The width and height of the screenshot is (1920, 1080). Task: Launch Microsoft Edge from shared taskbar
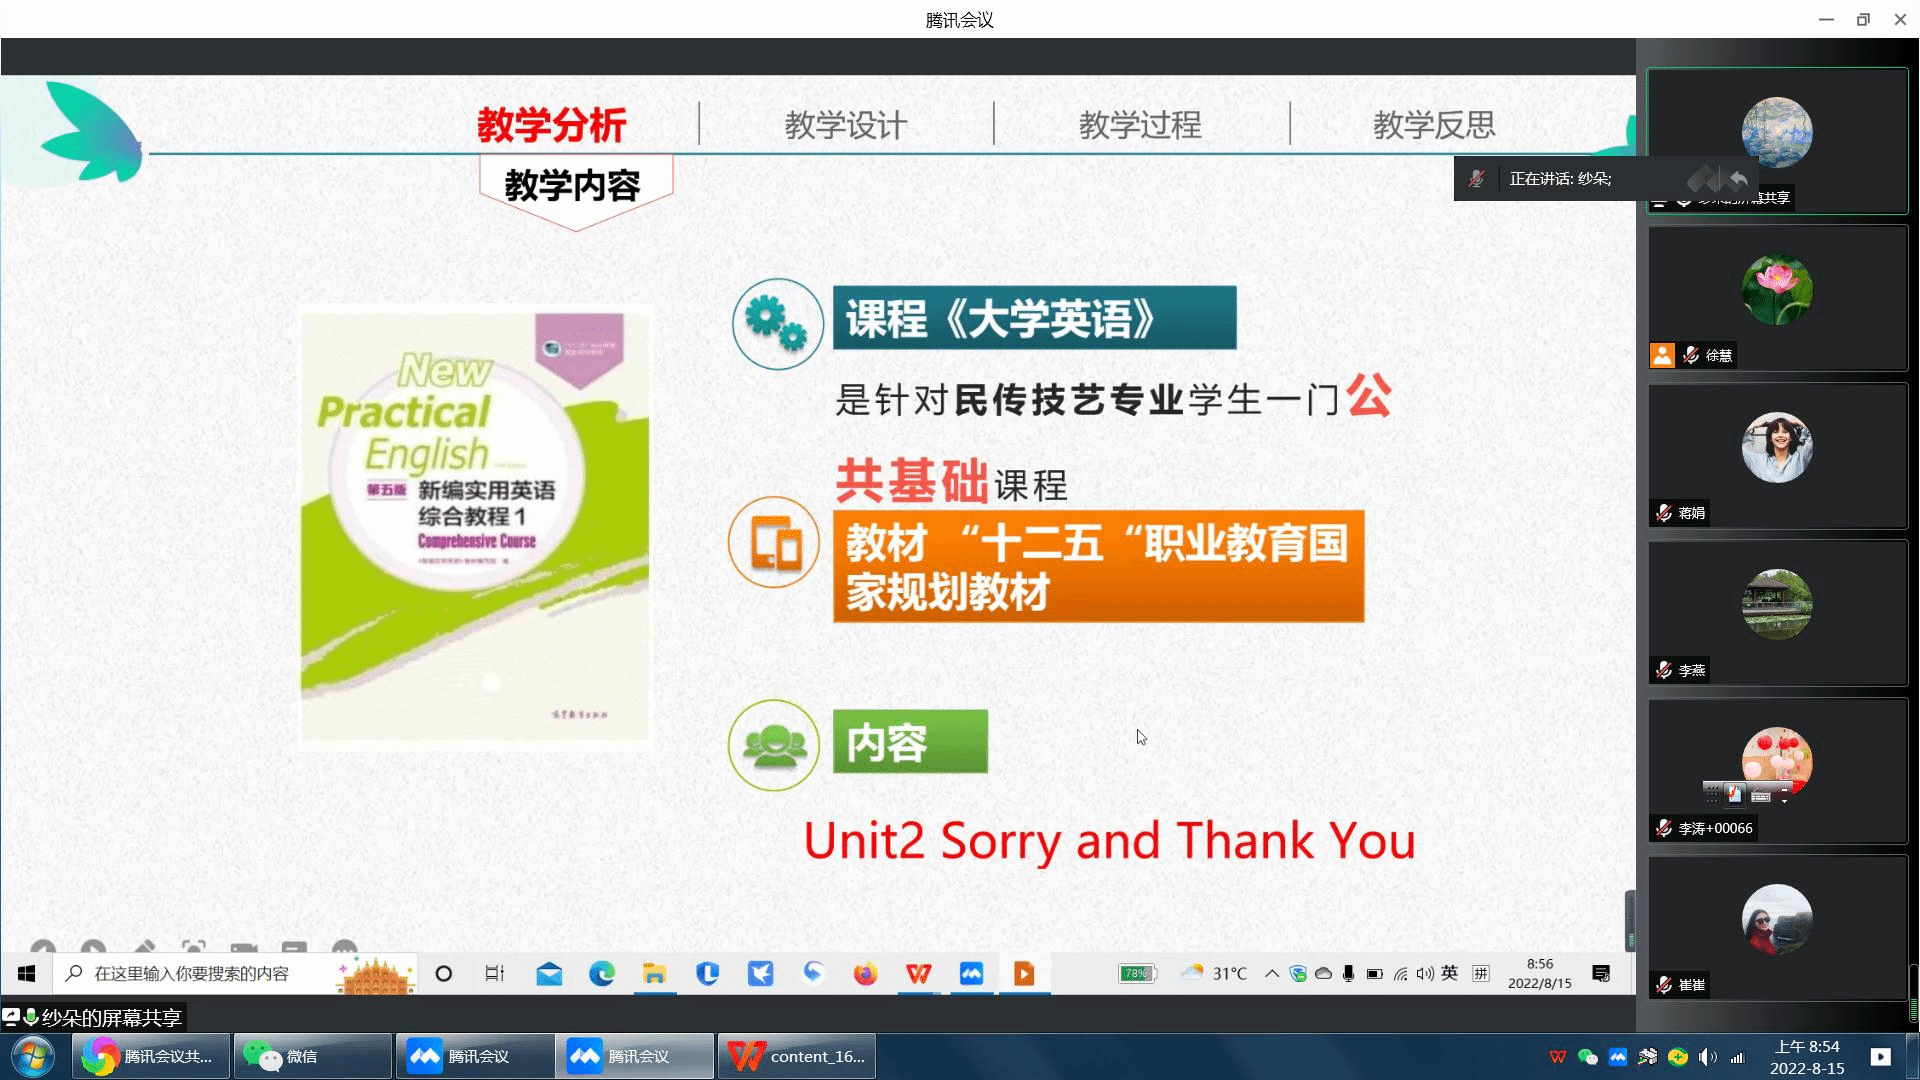coord(602,973)
